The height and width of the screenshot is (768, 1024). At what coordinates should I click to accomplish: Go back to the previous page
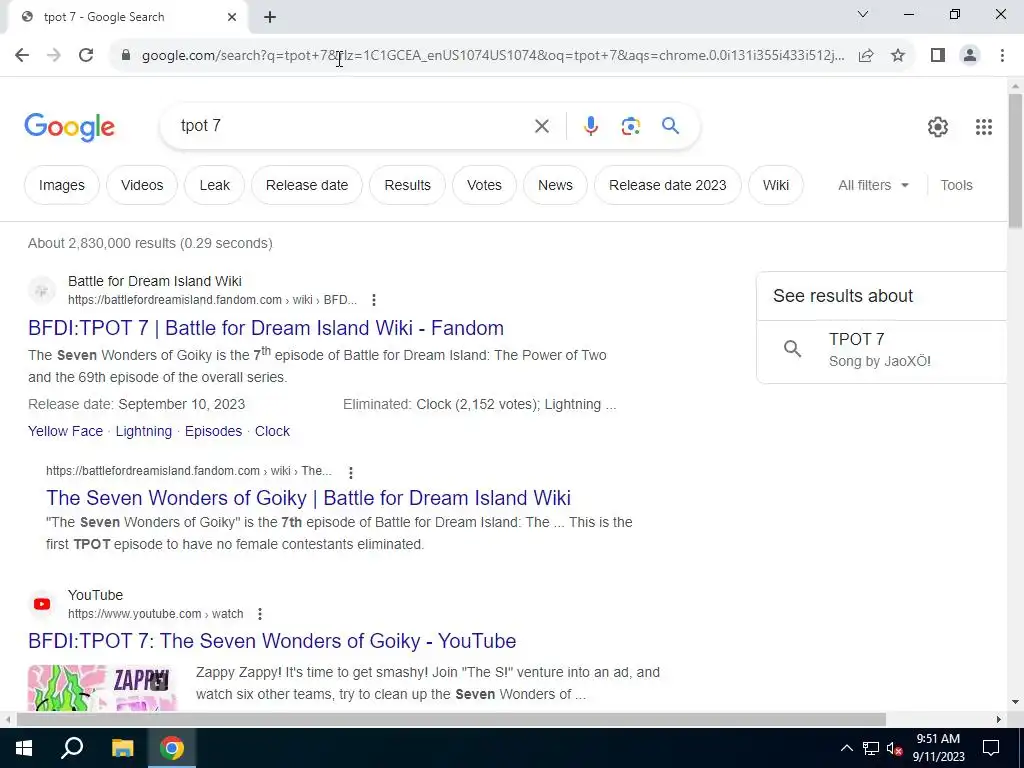pos(22,56)
